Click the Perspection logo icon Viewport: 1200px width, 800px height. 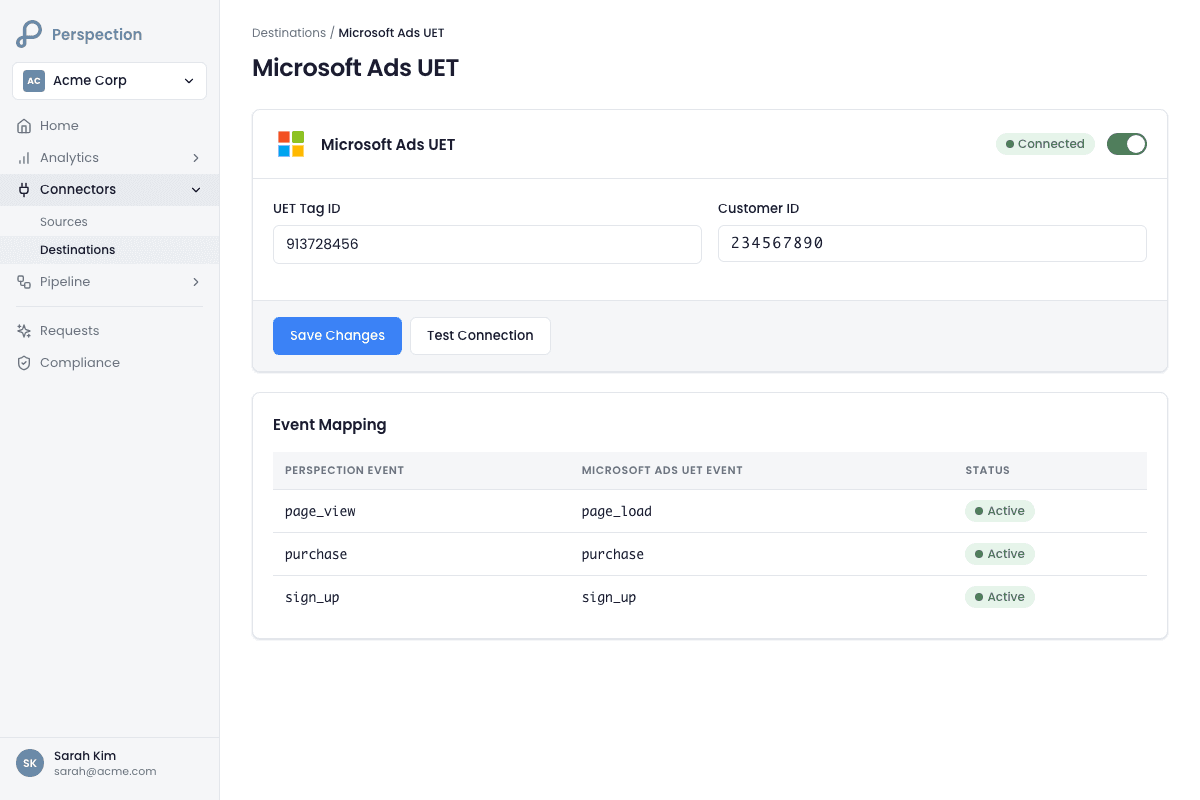29,34
